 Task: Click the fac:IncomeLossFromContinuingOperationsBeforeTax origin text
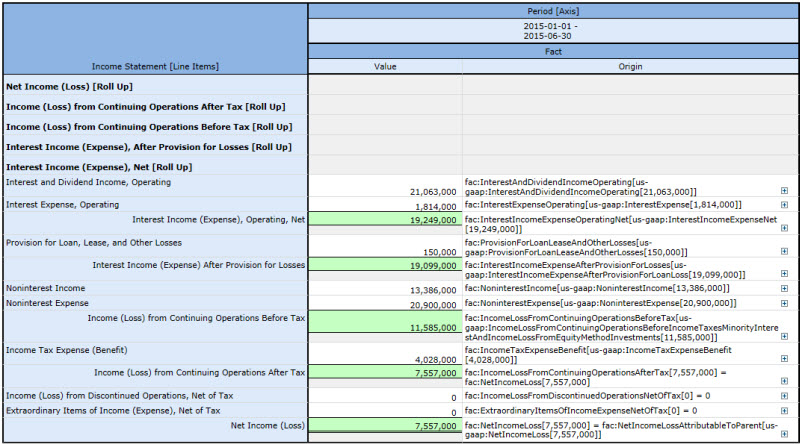(x=621, y=328)
